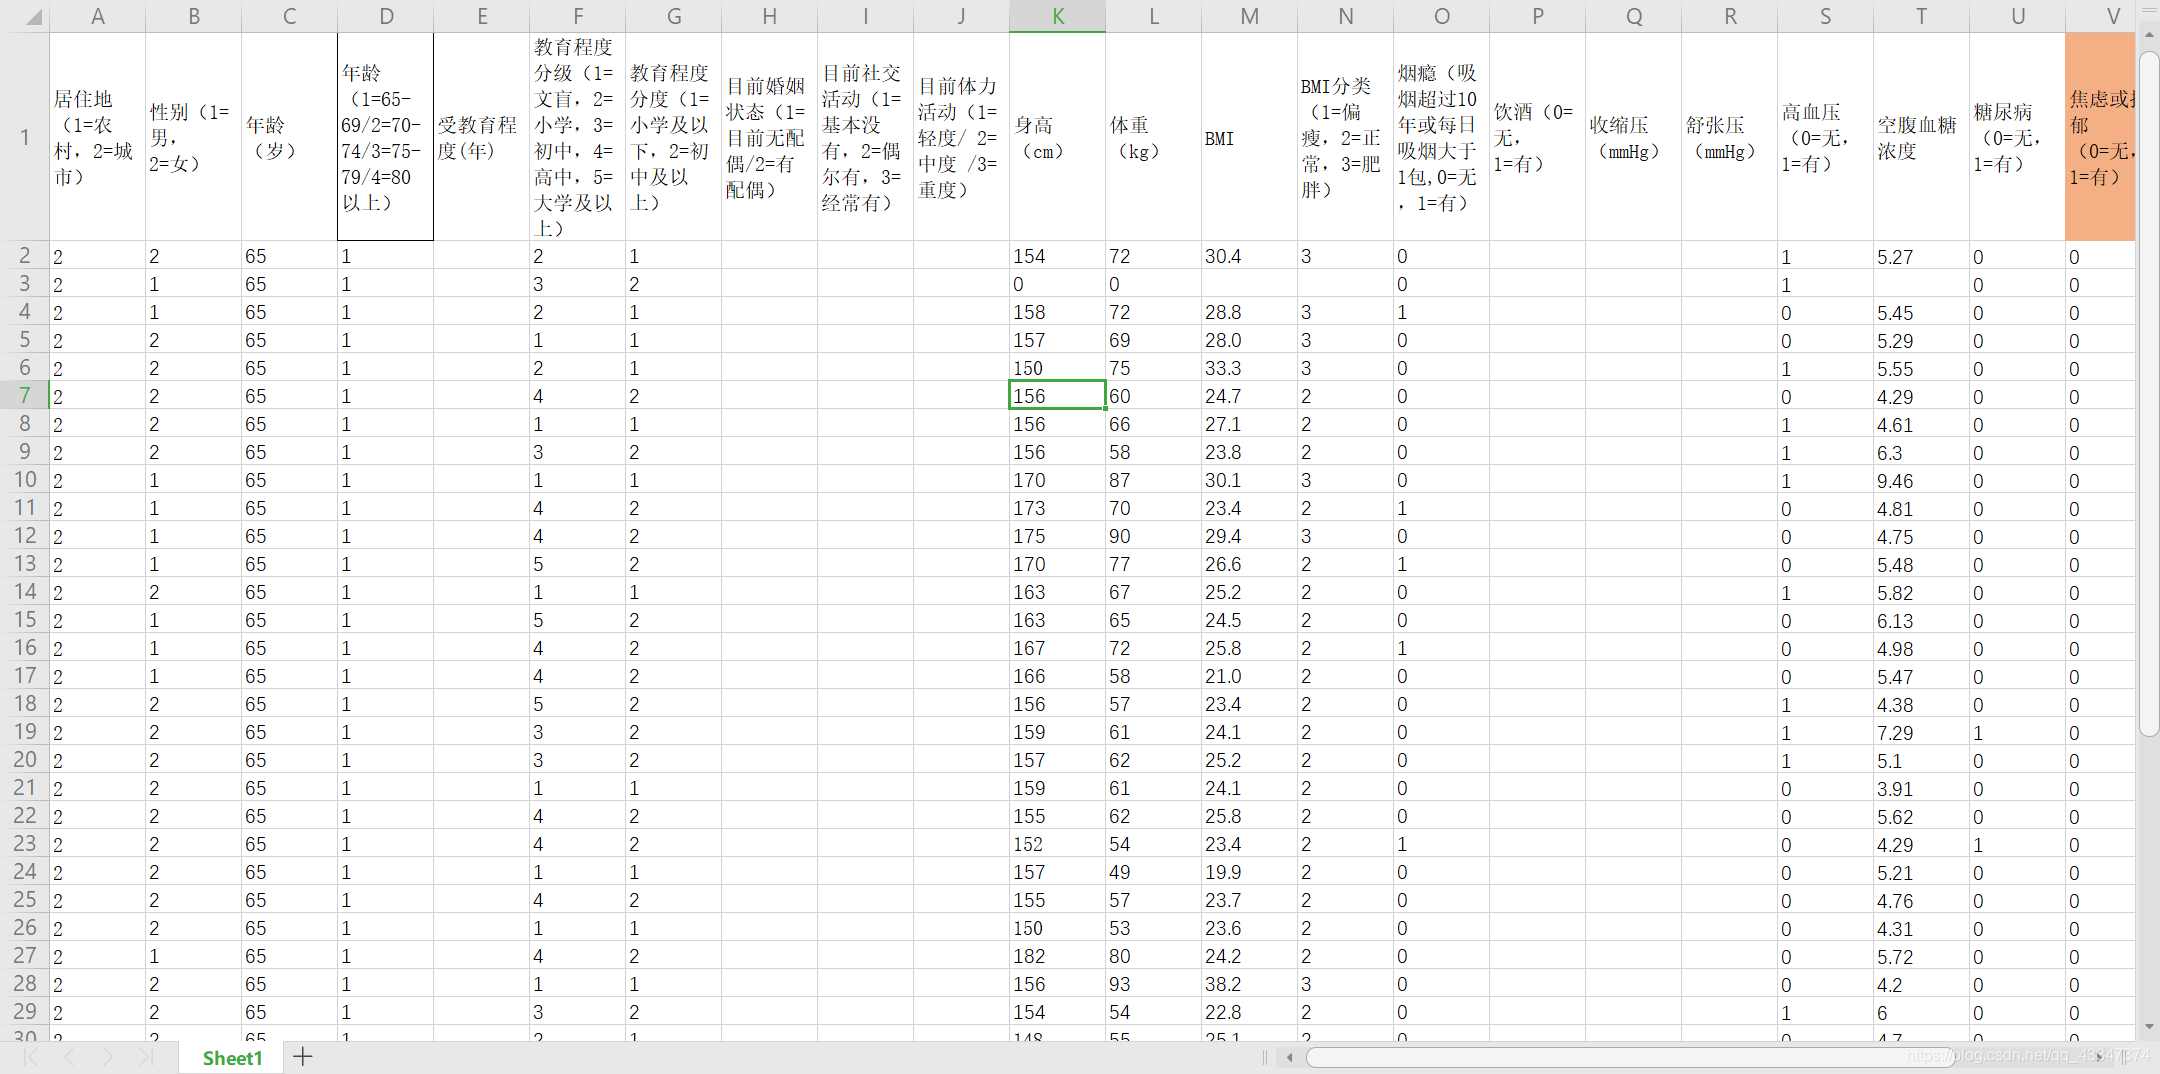This screenshot has height=1074, width=2160.
Task: Click vertical scrollbar down arrow
Action: pyautogui.click(x=2149, y=1027)
